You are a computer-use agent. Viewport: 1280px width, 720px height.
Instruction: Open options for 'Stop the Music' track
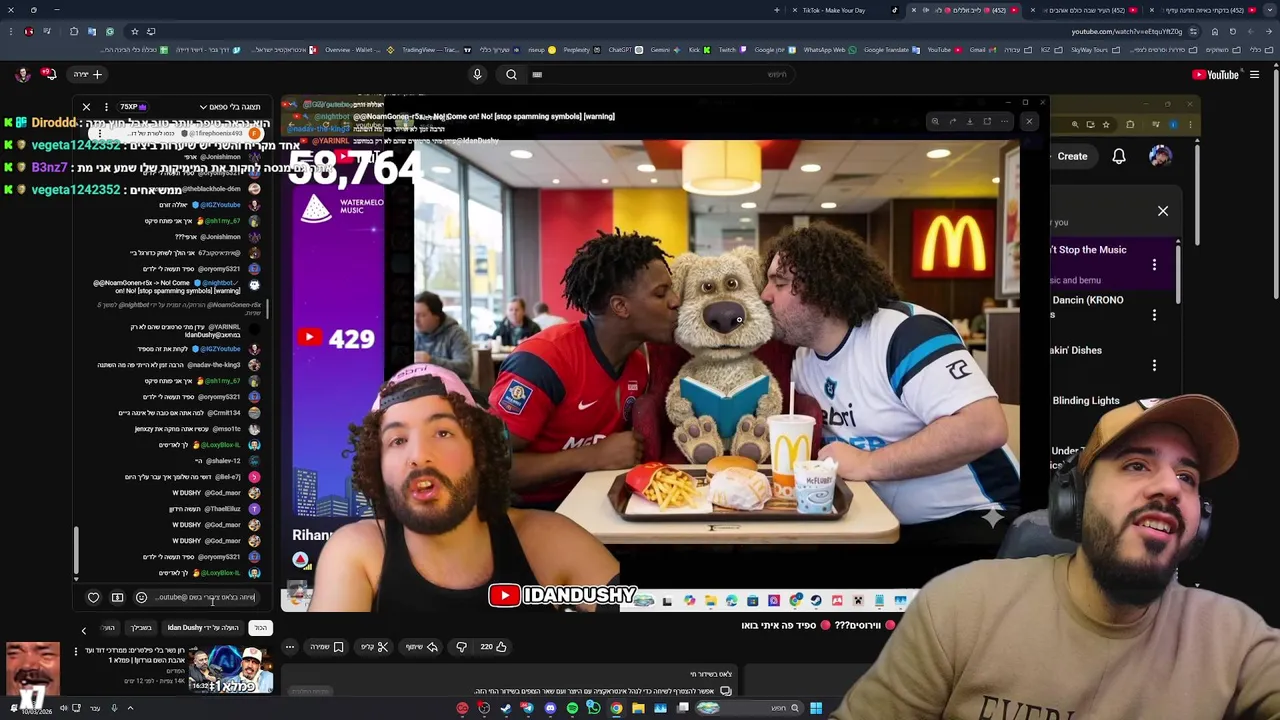[x=1154, y=265]
